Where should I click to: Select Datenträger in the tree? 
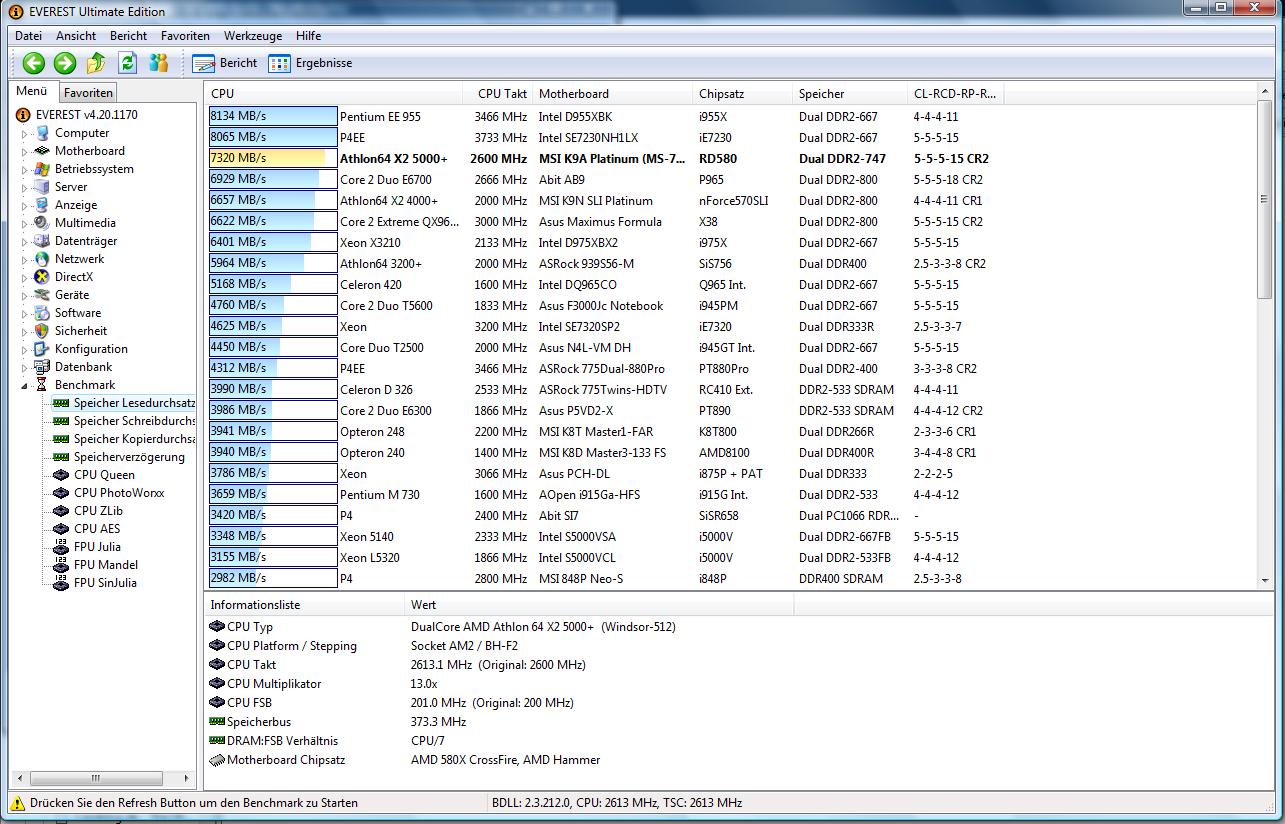pos(86,241)
